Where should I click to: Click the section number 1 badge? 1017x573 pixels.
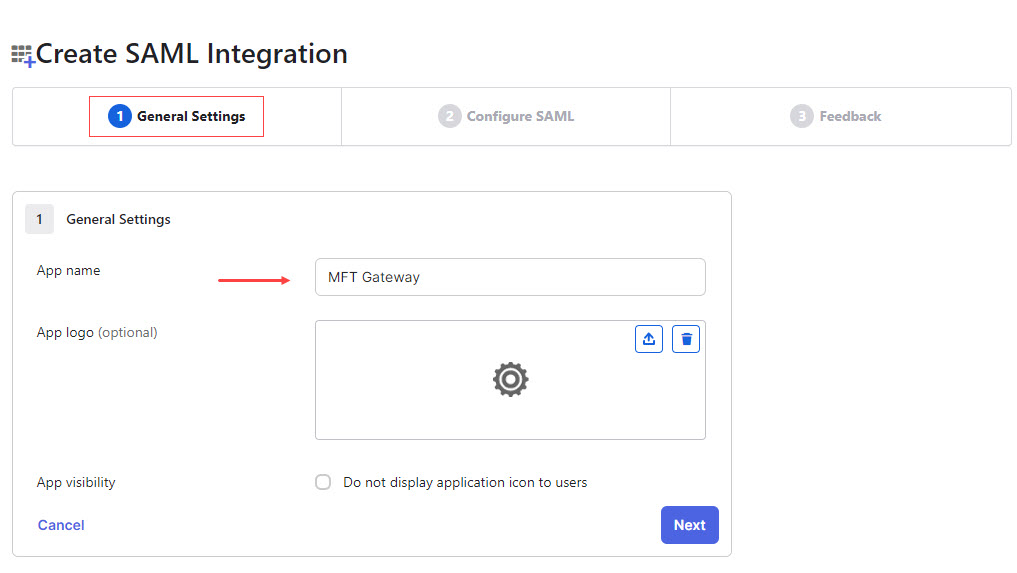40,219
